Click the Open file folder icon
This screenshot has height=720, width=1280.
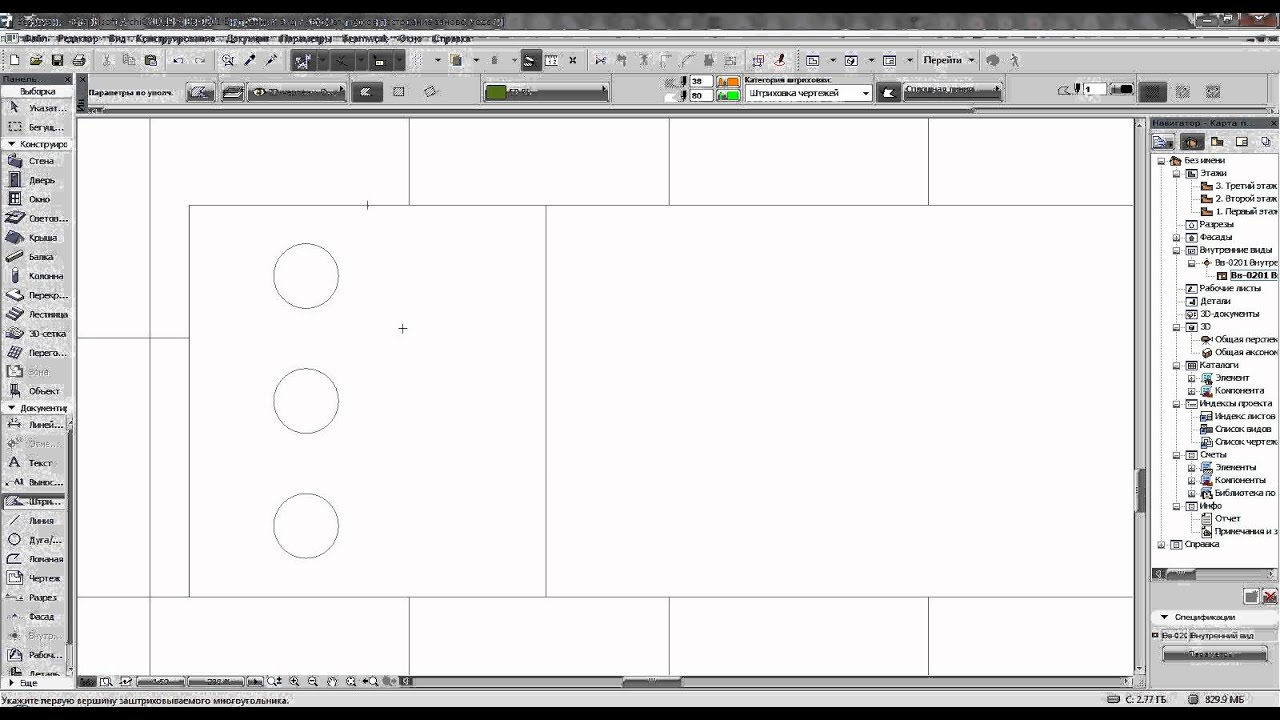36,60
